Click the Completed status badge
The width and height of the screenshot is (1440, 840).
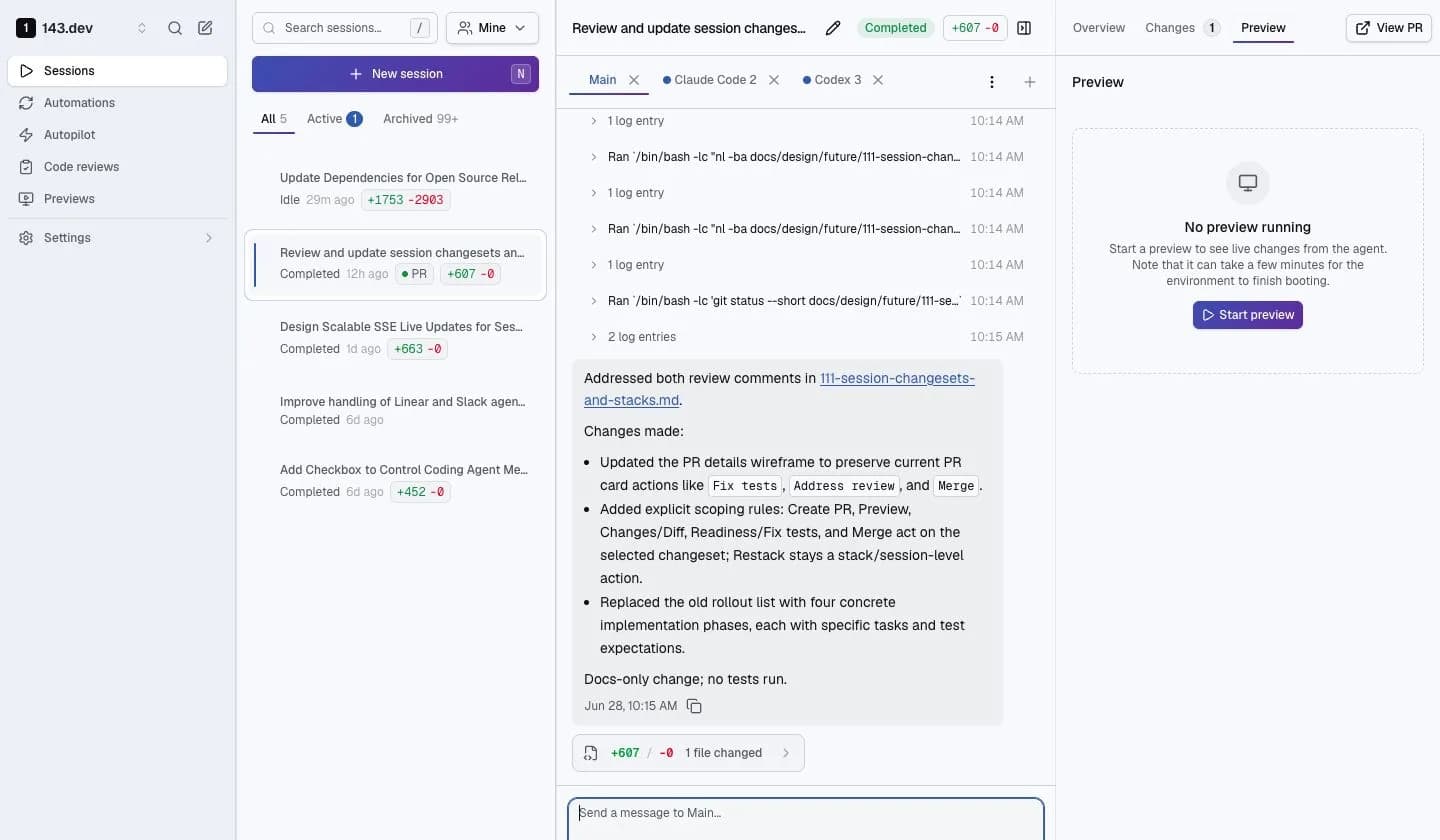pyautogui.click(x=895, y=28)
